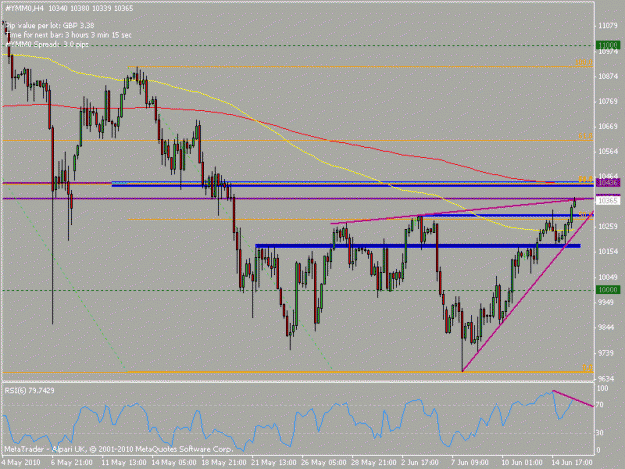The width and height of the screenshot is (625, 469).
Task: Click the Fibonacci 0.0 level label
Action: pos(588,367)
